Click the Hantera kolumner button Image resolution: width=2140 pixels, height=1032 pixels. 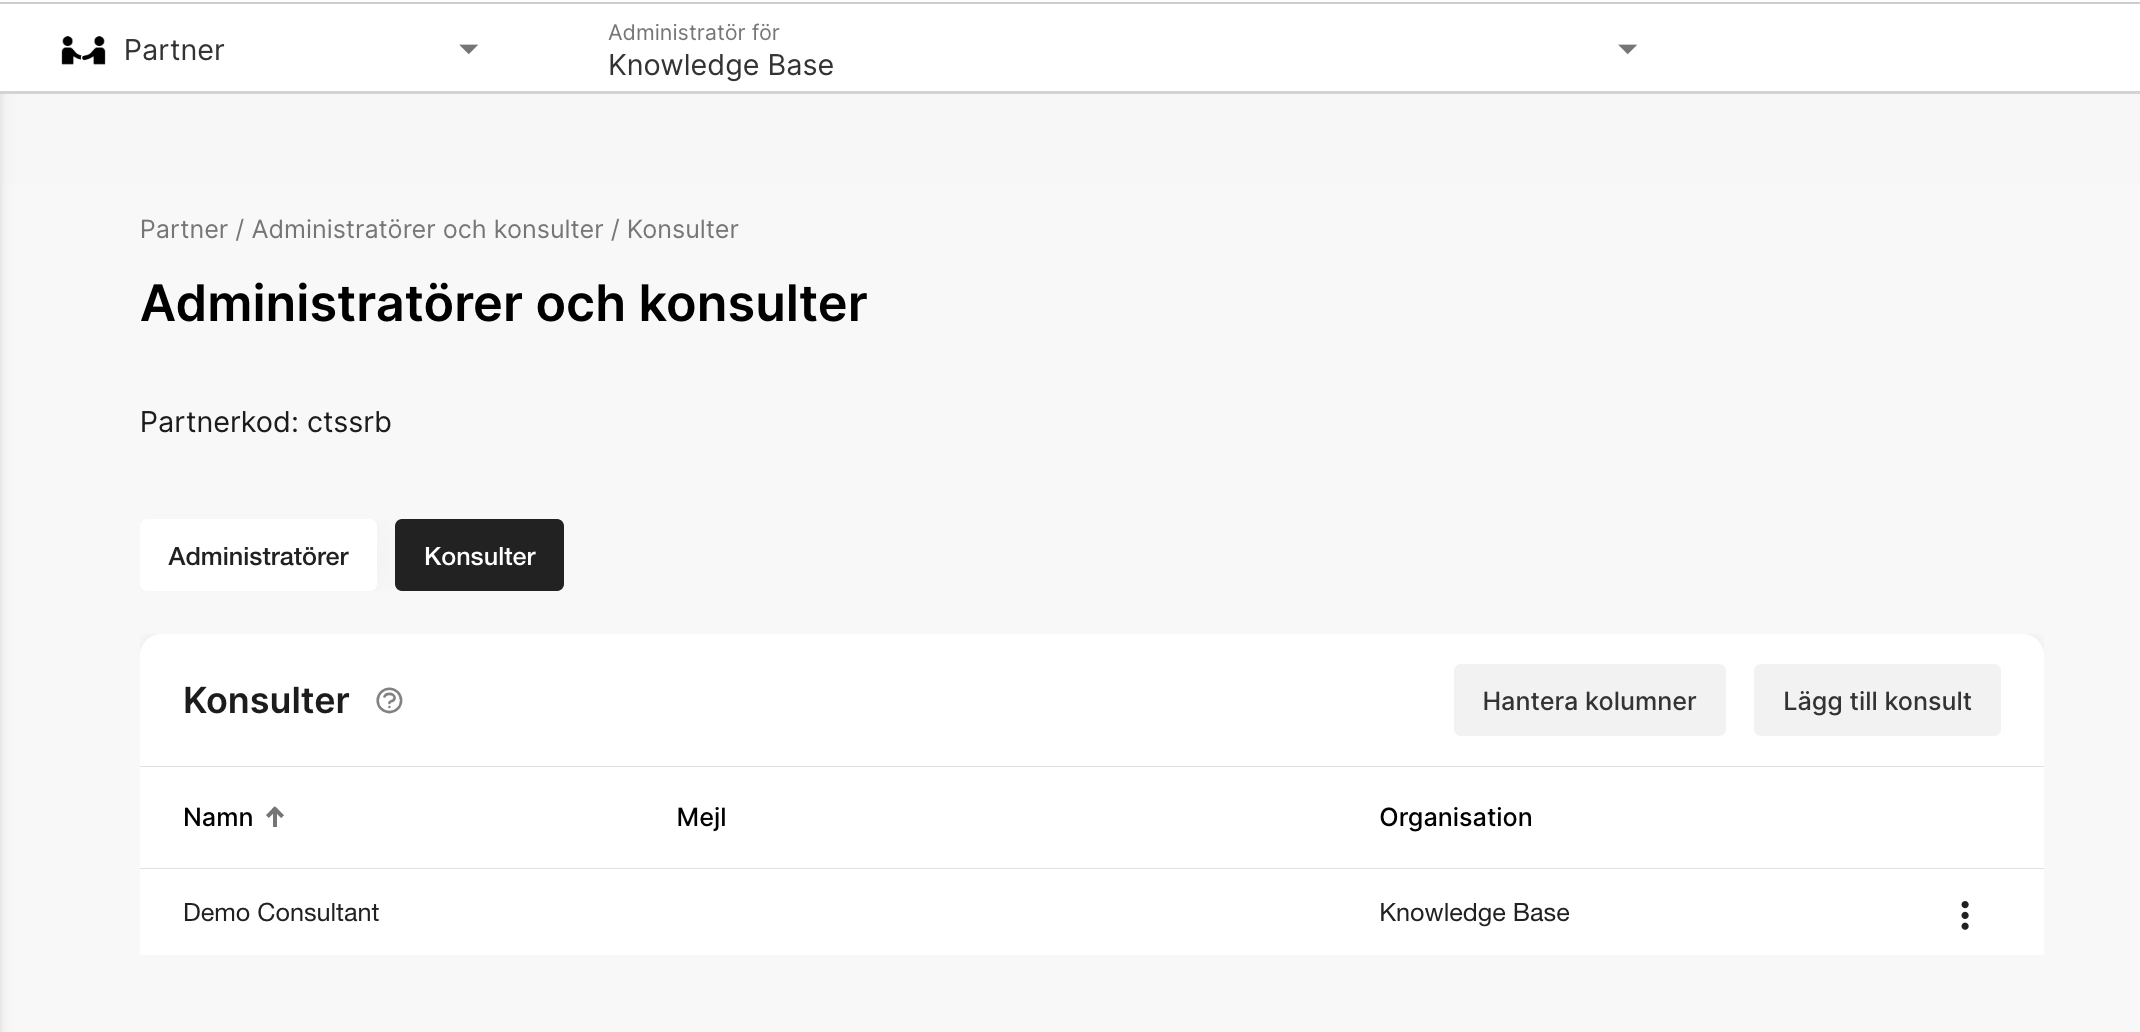[1589, 700]
